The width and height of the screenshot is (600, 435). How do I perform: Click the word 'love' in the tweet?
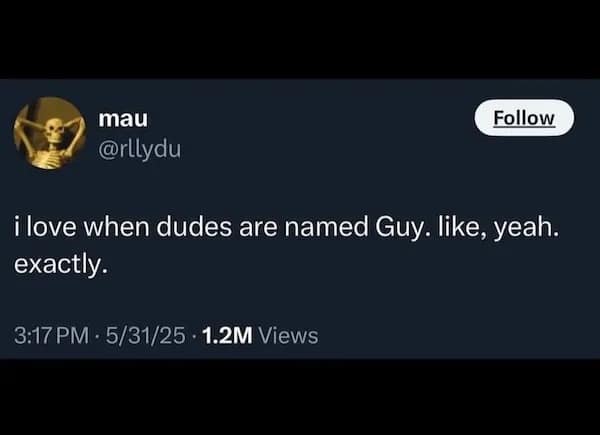coord(52,227)
